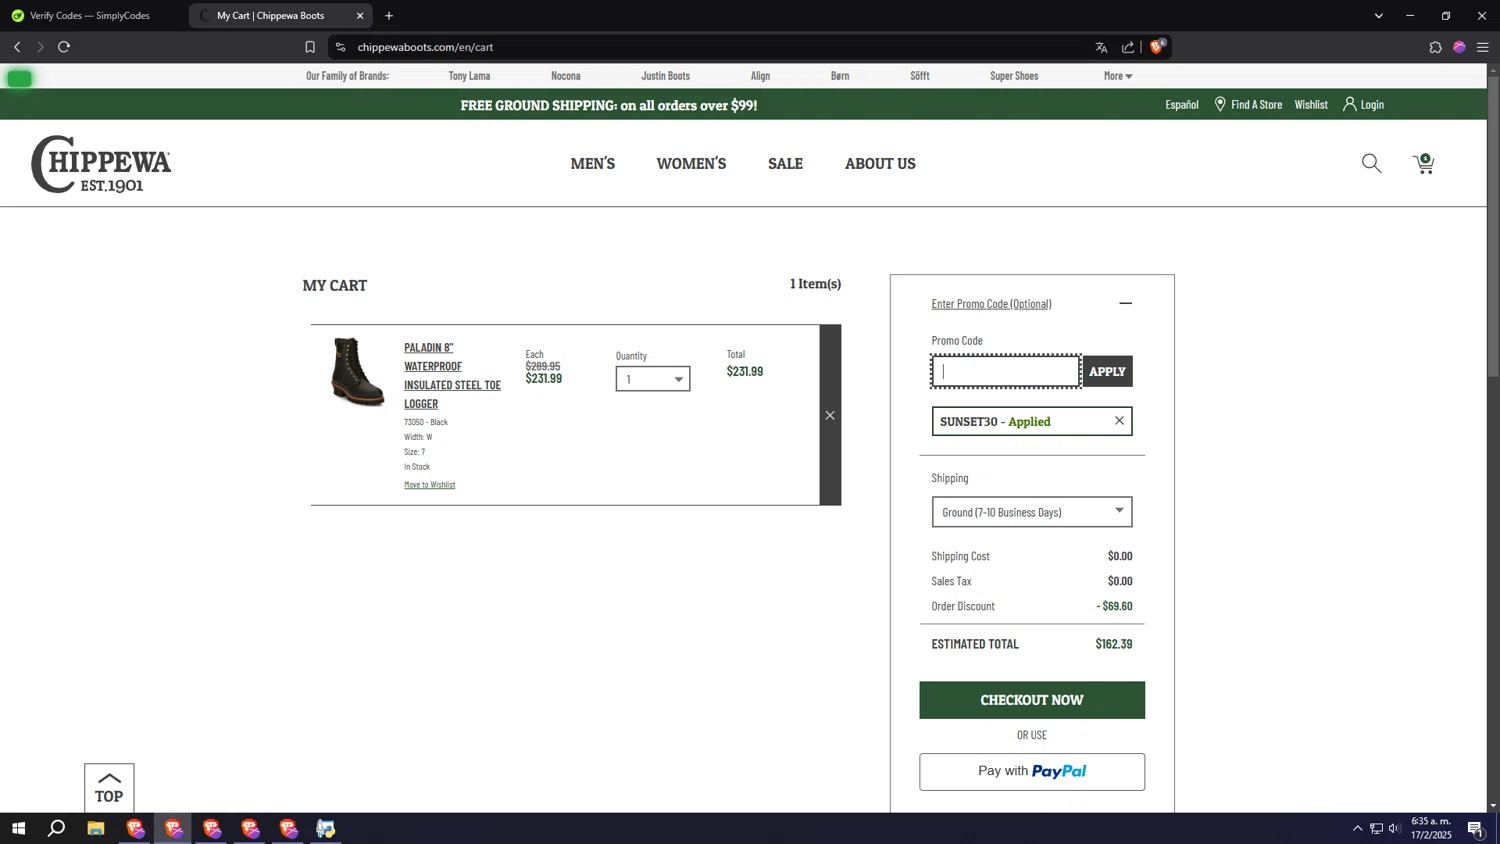Open browser extensions puzzle icon
1500x844 pixels.
[x=1435, y=47]
